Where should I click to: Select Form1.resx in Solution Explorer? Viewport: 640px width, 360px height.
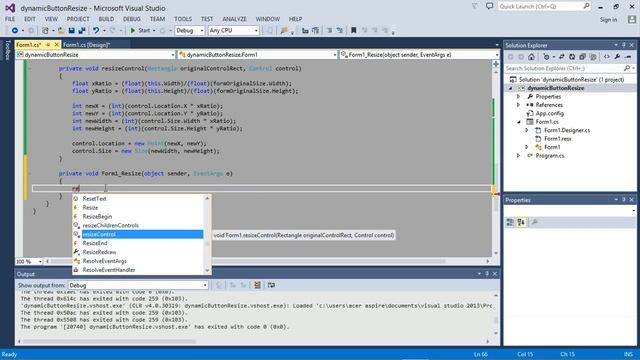[558, 139]
